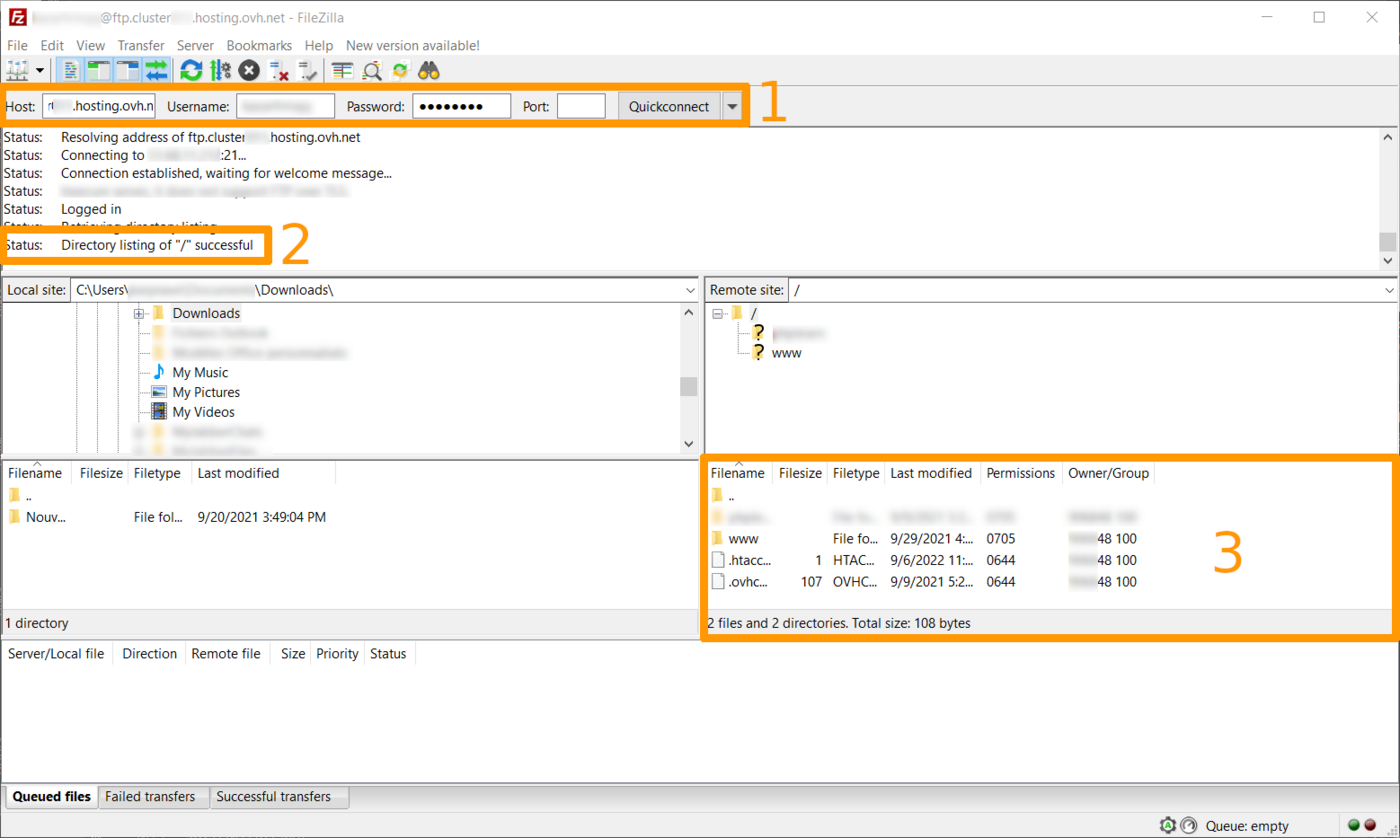
Task: Cancel the current operation
Action: tap(249, 70)
